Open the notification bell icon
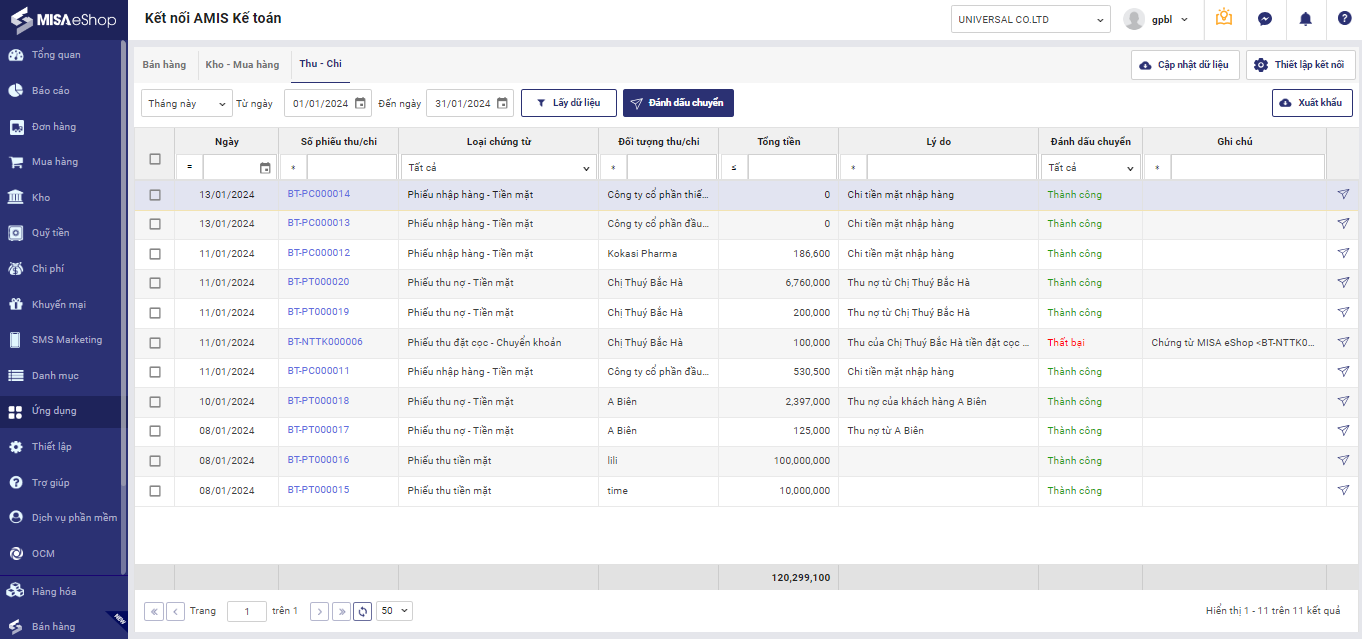This screenshot has width=1362, height=639. [x=1305, y=19]
